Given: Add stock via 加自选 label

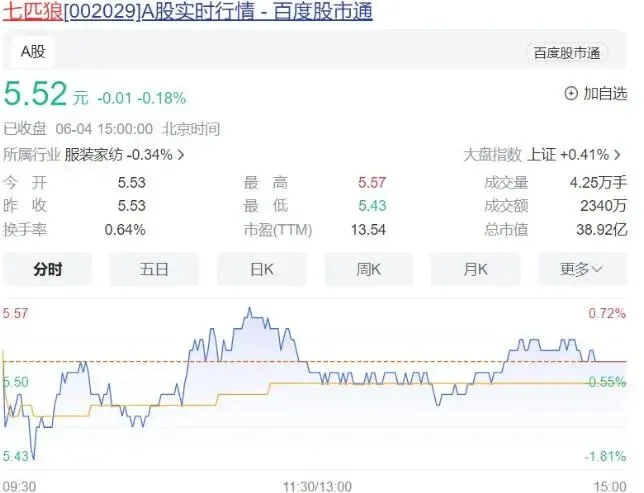Looking at the screenshot, I should tap(605, 94).
